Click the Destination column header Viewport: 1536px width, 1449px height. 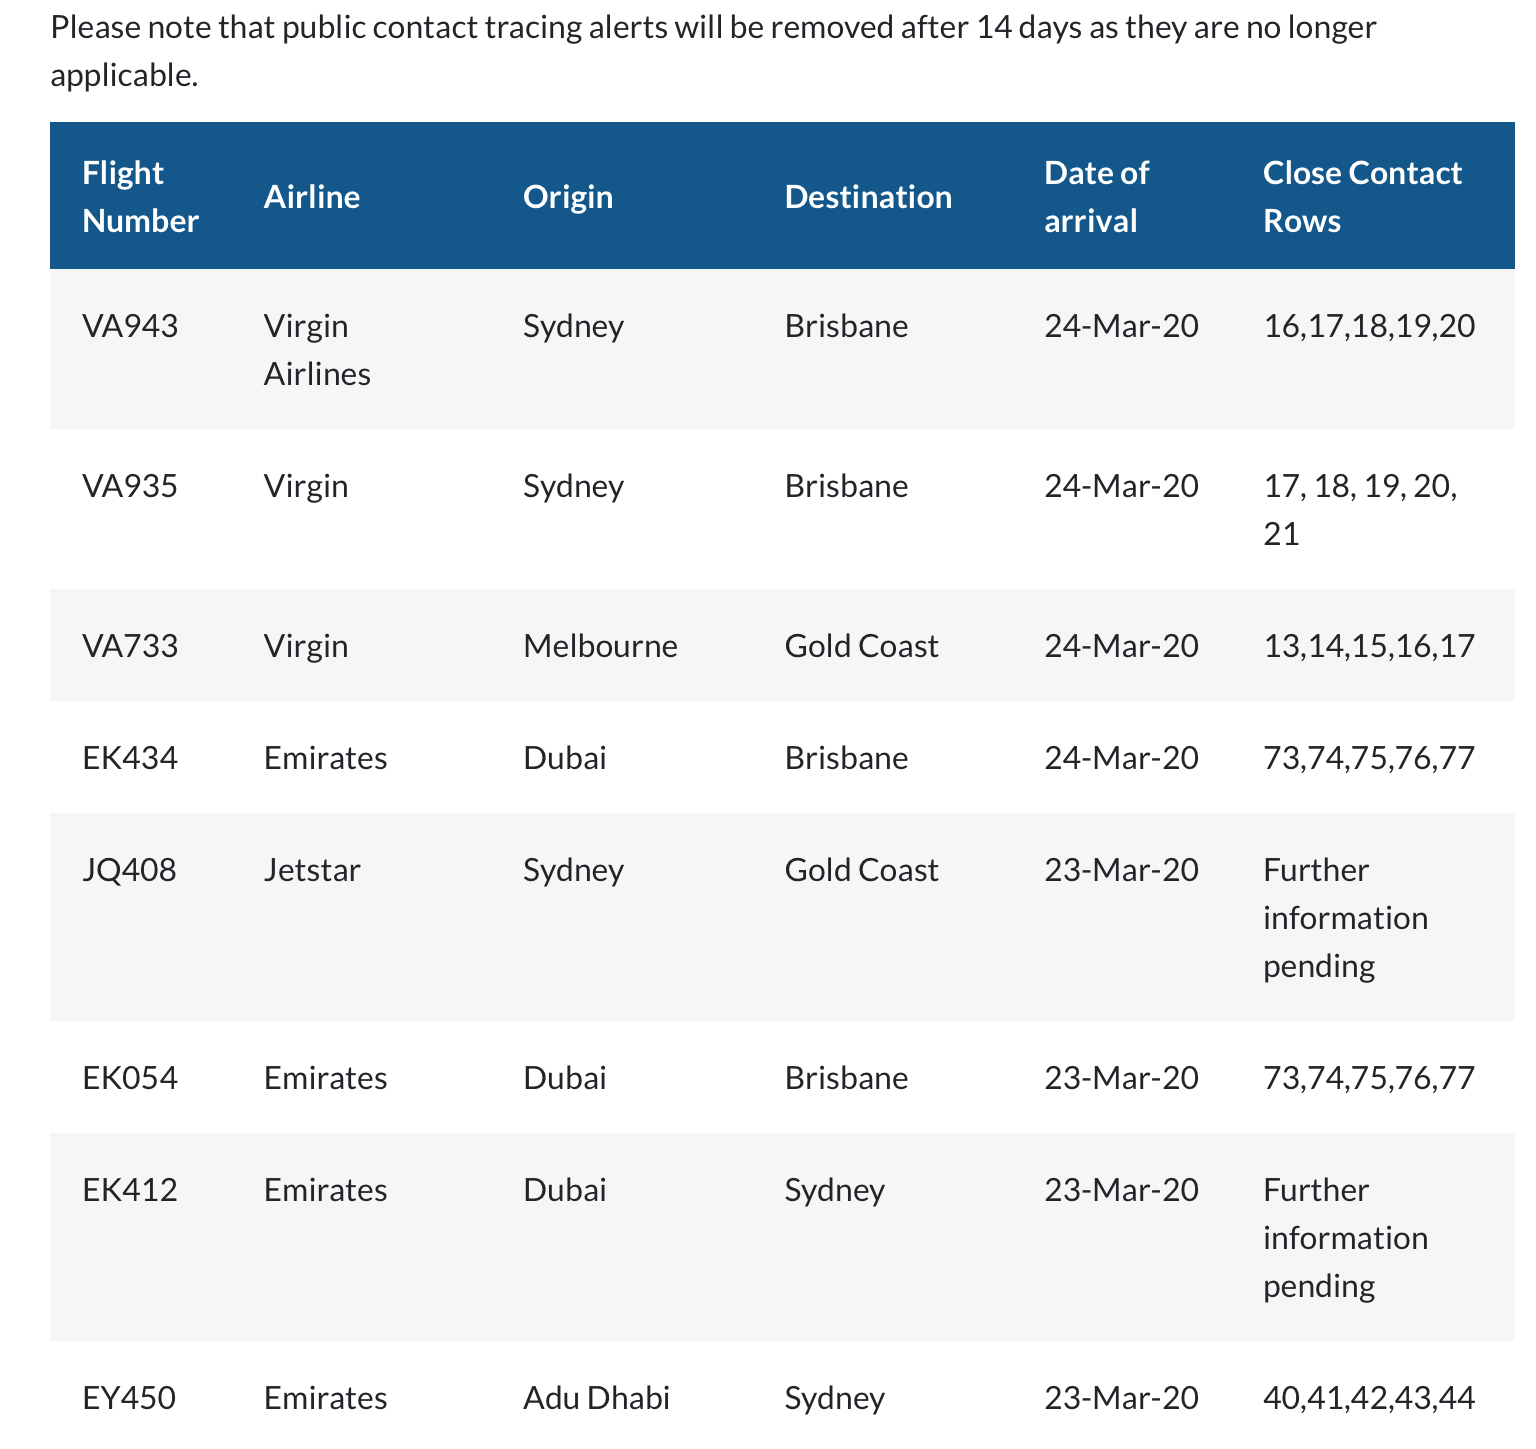point(868,197)
